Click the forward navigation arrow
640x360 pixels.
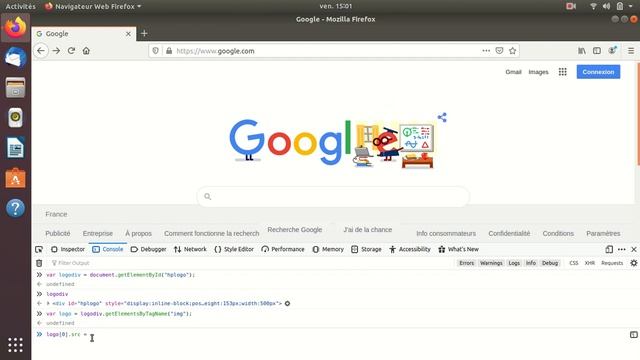coord(56,51)
